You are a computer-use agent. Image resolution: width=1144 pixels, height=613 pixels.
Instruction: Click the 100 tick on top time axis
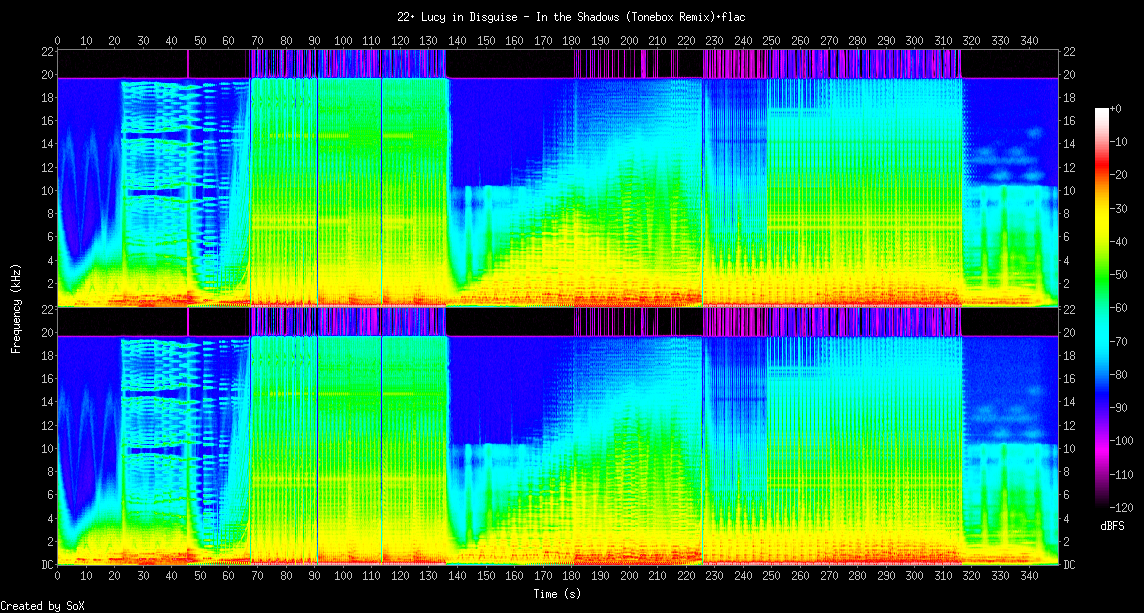(343, 40)
